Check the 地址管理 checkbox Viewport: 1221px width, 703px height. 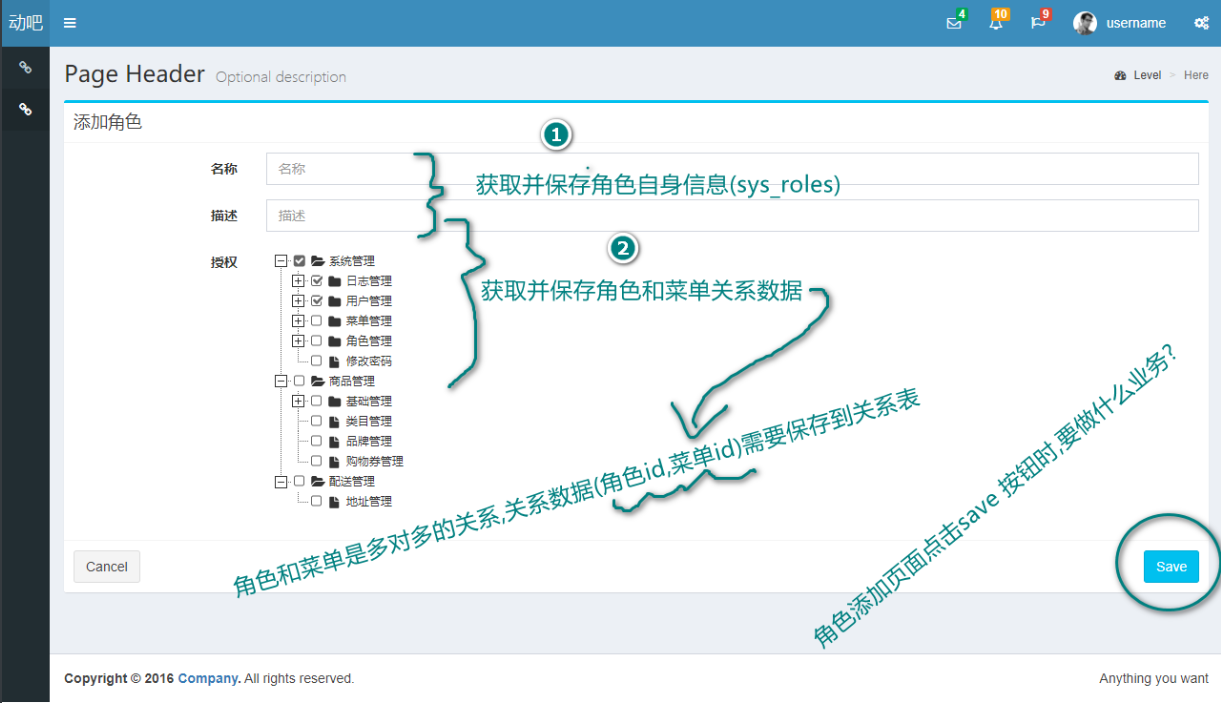(x=317, y=501)
